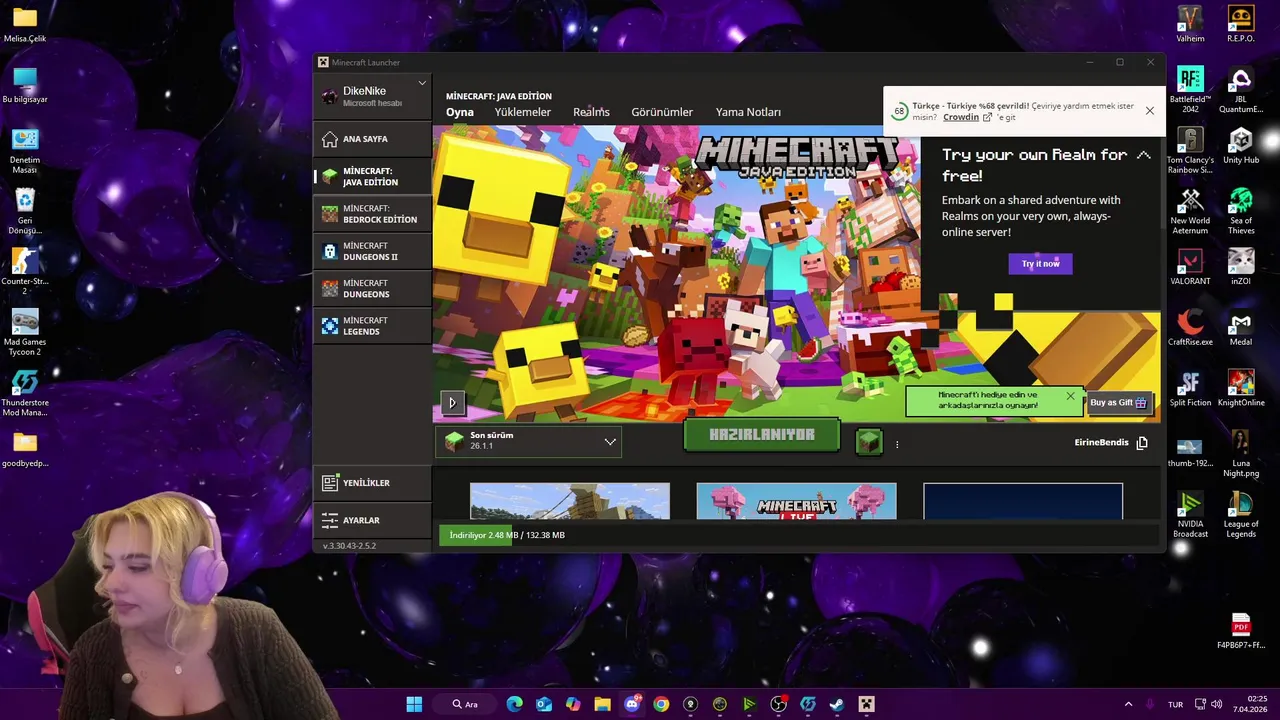The image size is (1280, 720).
Task: Collapse the Realm promo panel chevron
Action: tap(1144, 155)
